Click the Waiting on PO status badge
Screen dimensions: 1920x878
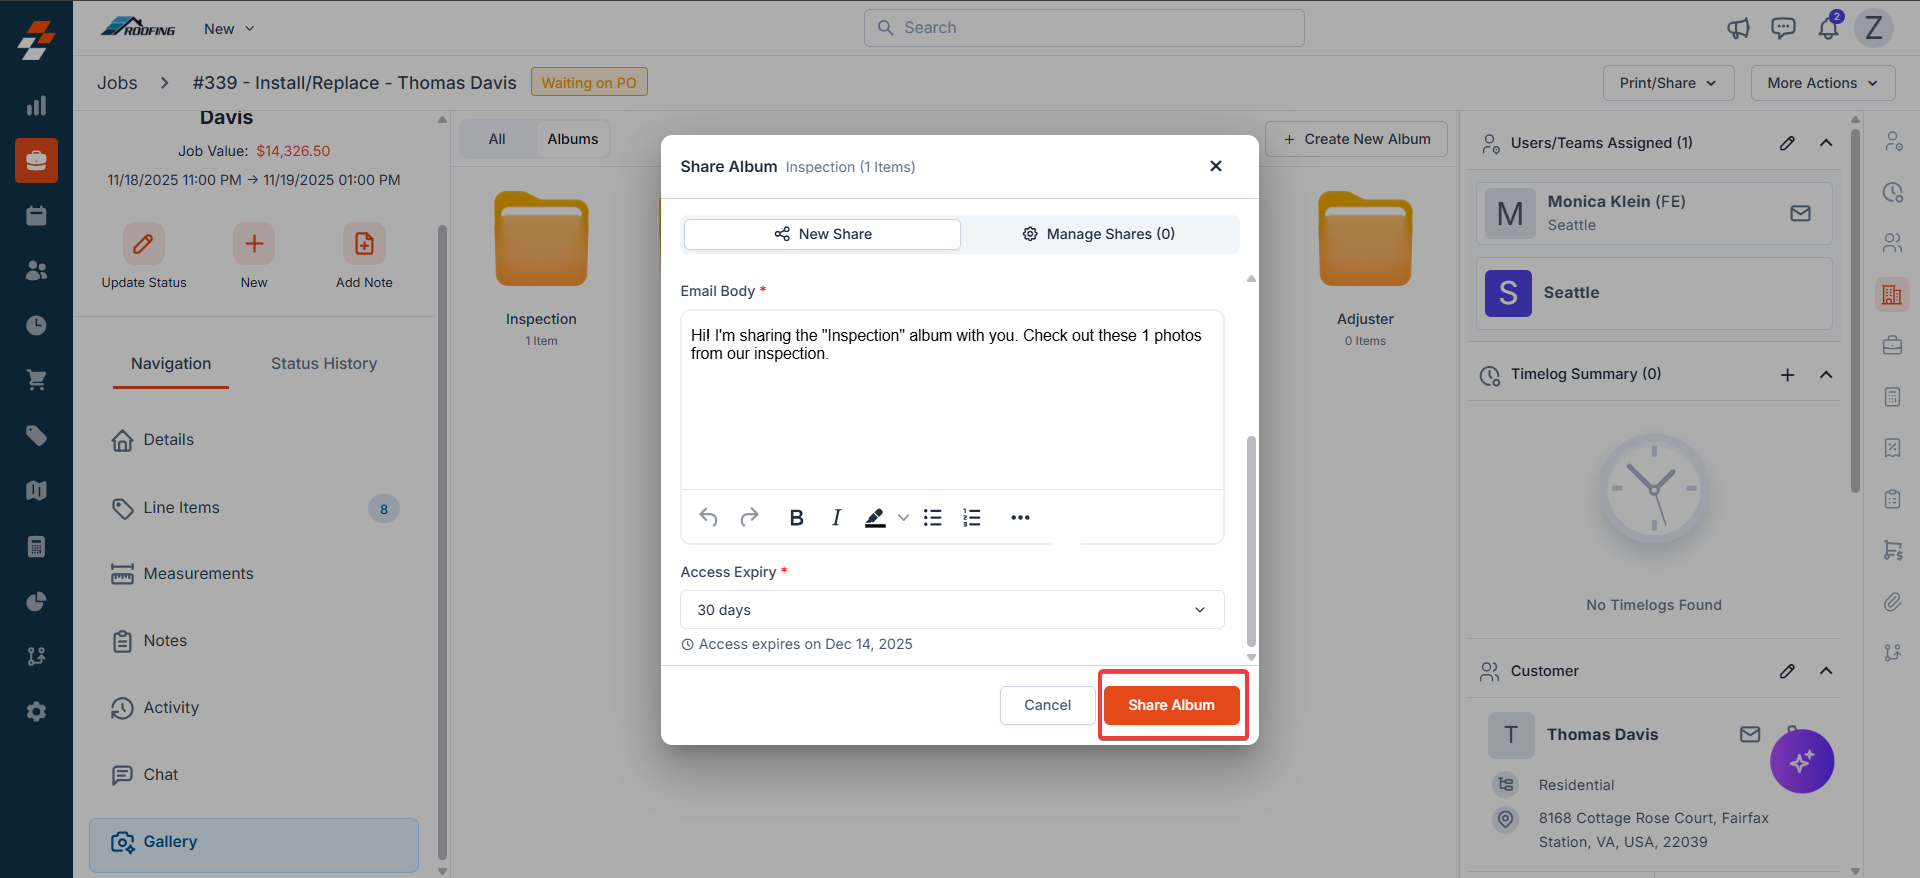pos(589,83)
